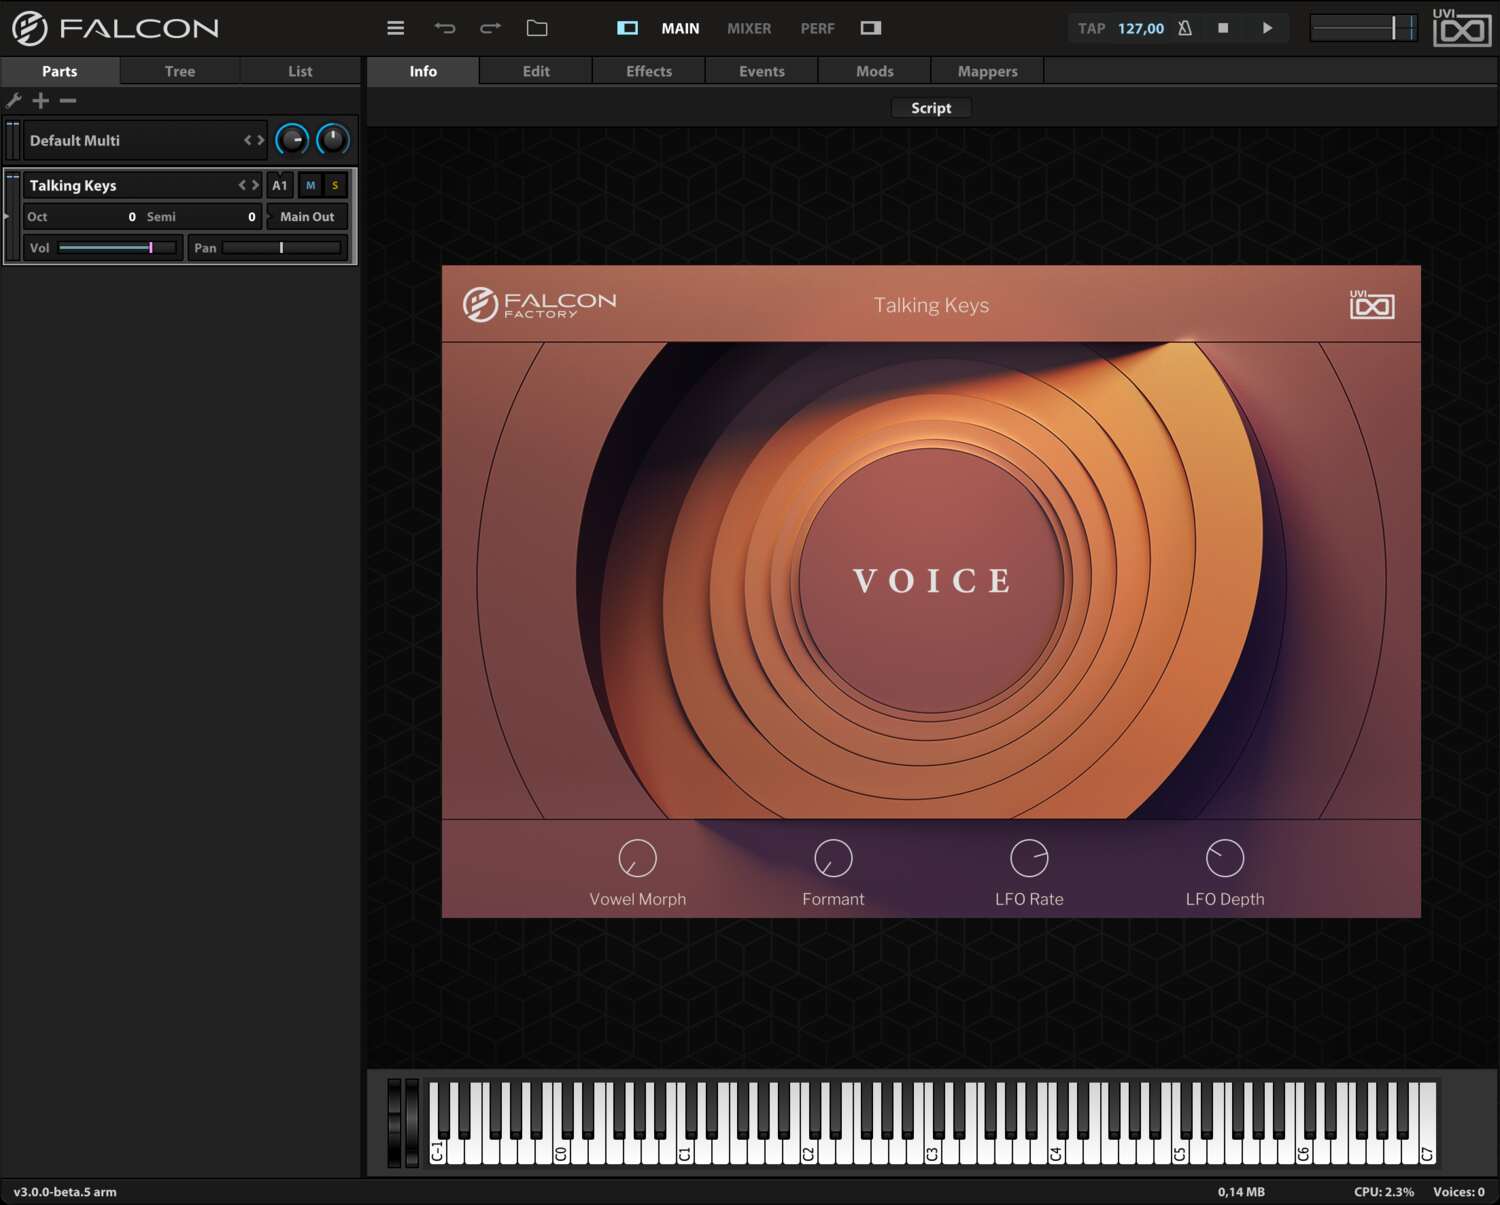Solo the Talking Keys part
This screenshot has height=1205, width=1500.
tap(335, 185)
